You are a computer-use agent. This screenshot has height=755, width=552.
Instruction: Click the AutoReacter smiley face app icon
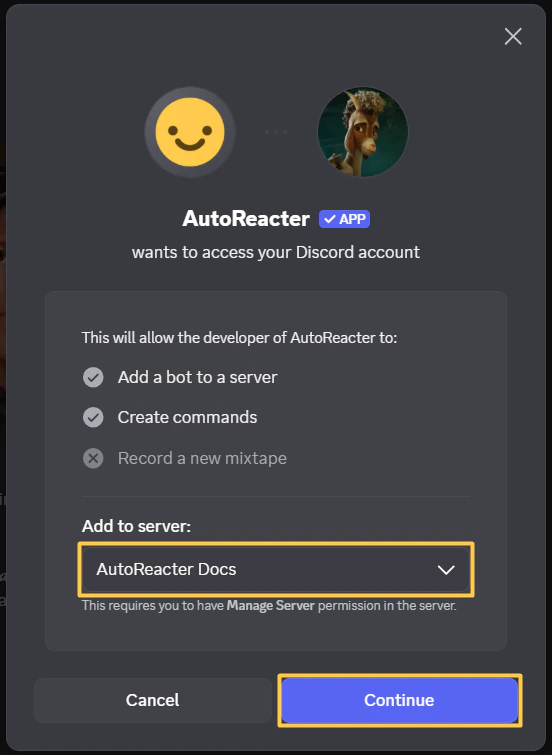pyautogui.click(x=190, y=131)
